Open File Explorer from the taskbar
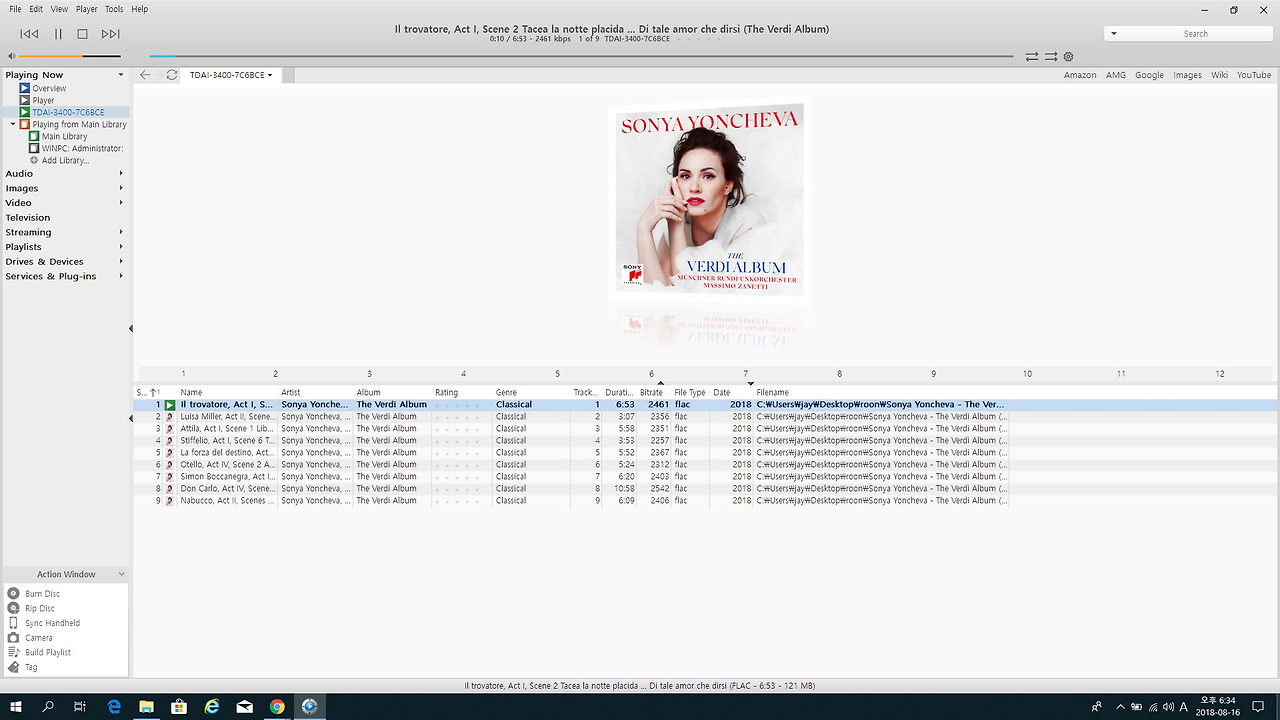 click(146, 706)
